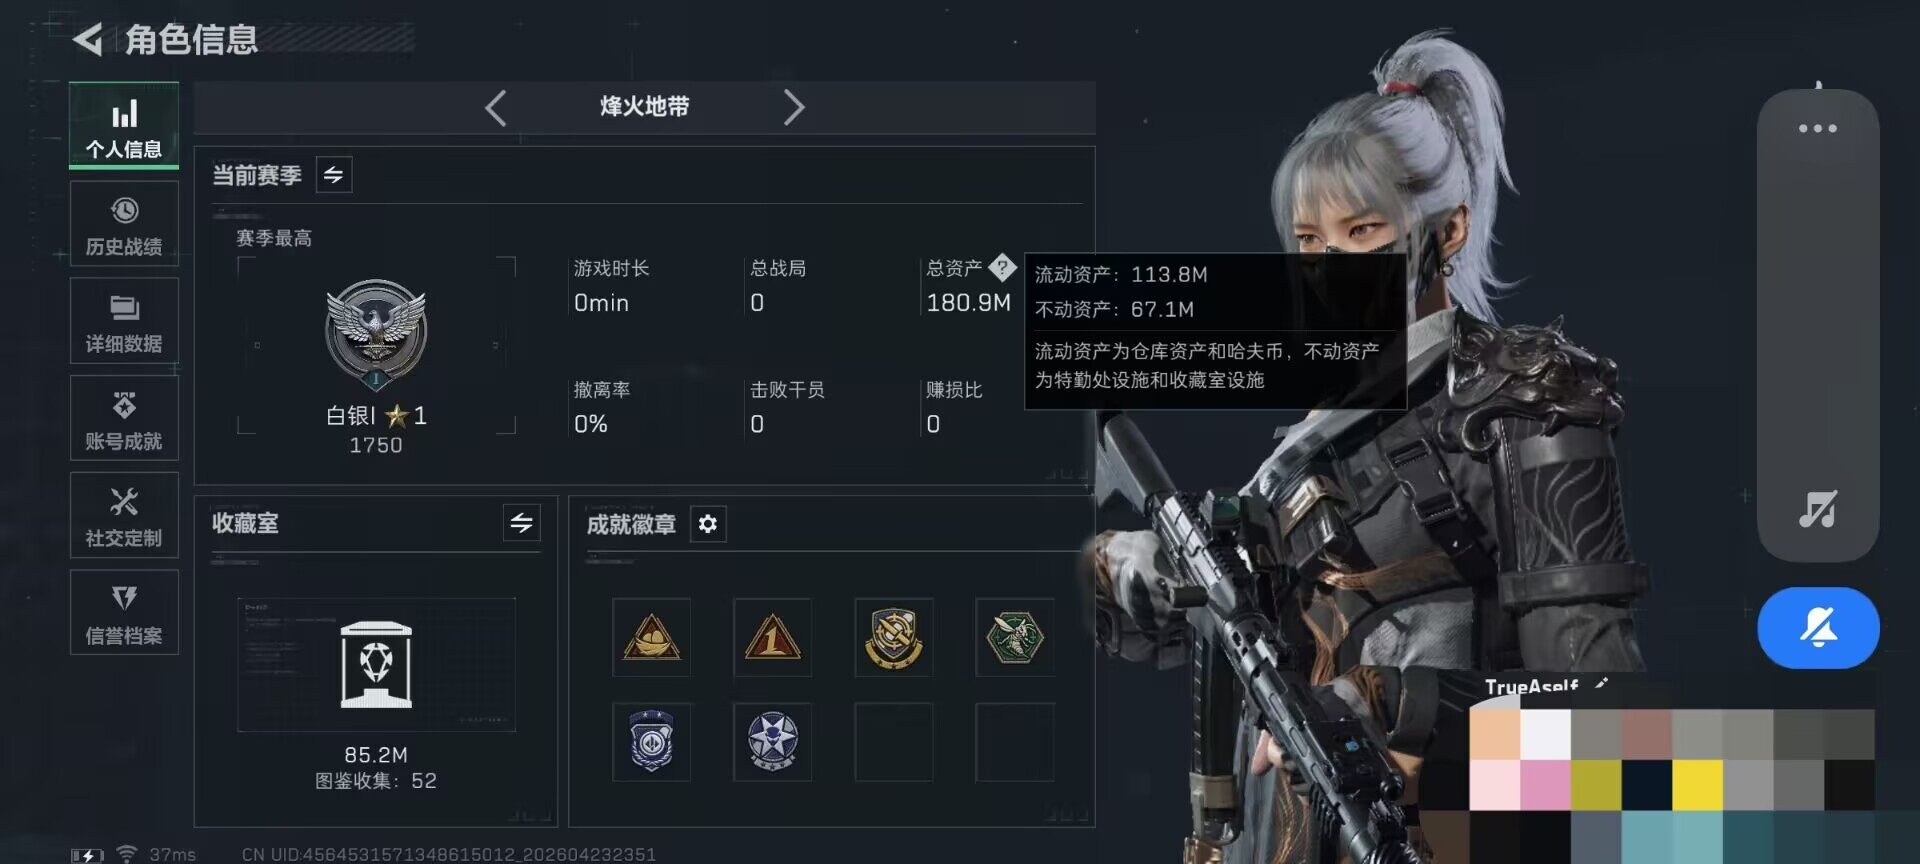Open the 信誉档案 reputation page
This screenshot has width=1920, height=864.
point(124,612)
